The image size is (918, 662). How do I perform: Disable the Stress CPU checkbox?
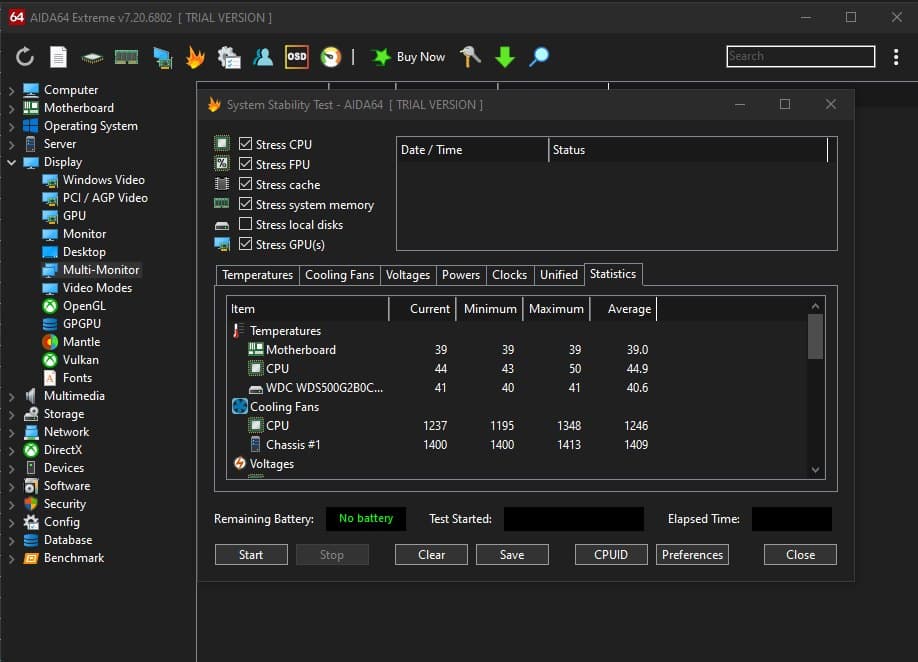(245, 144)
